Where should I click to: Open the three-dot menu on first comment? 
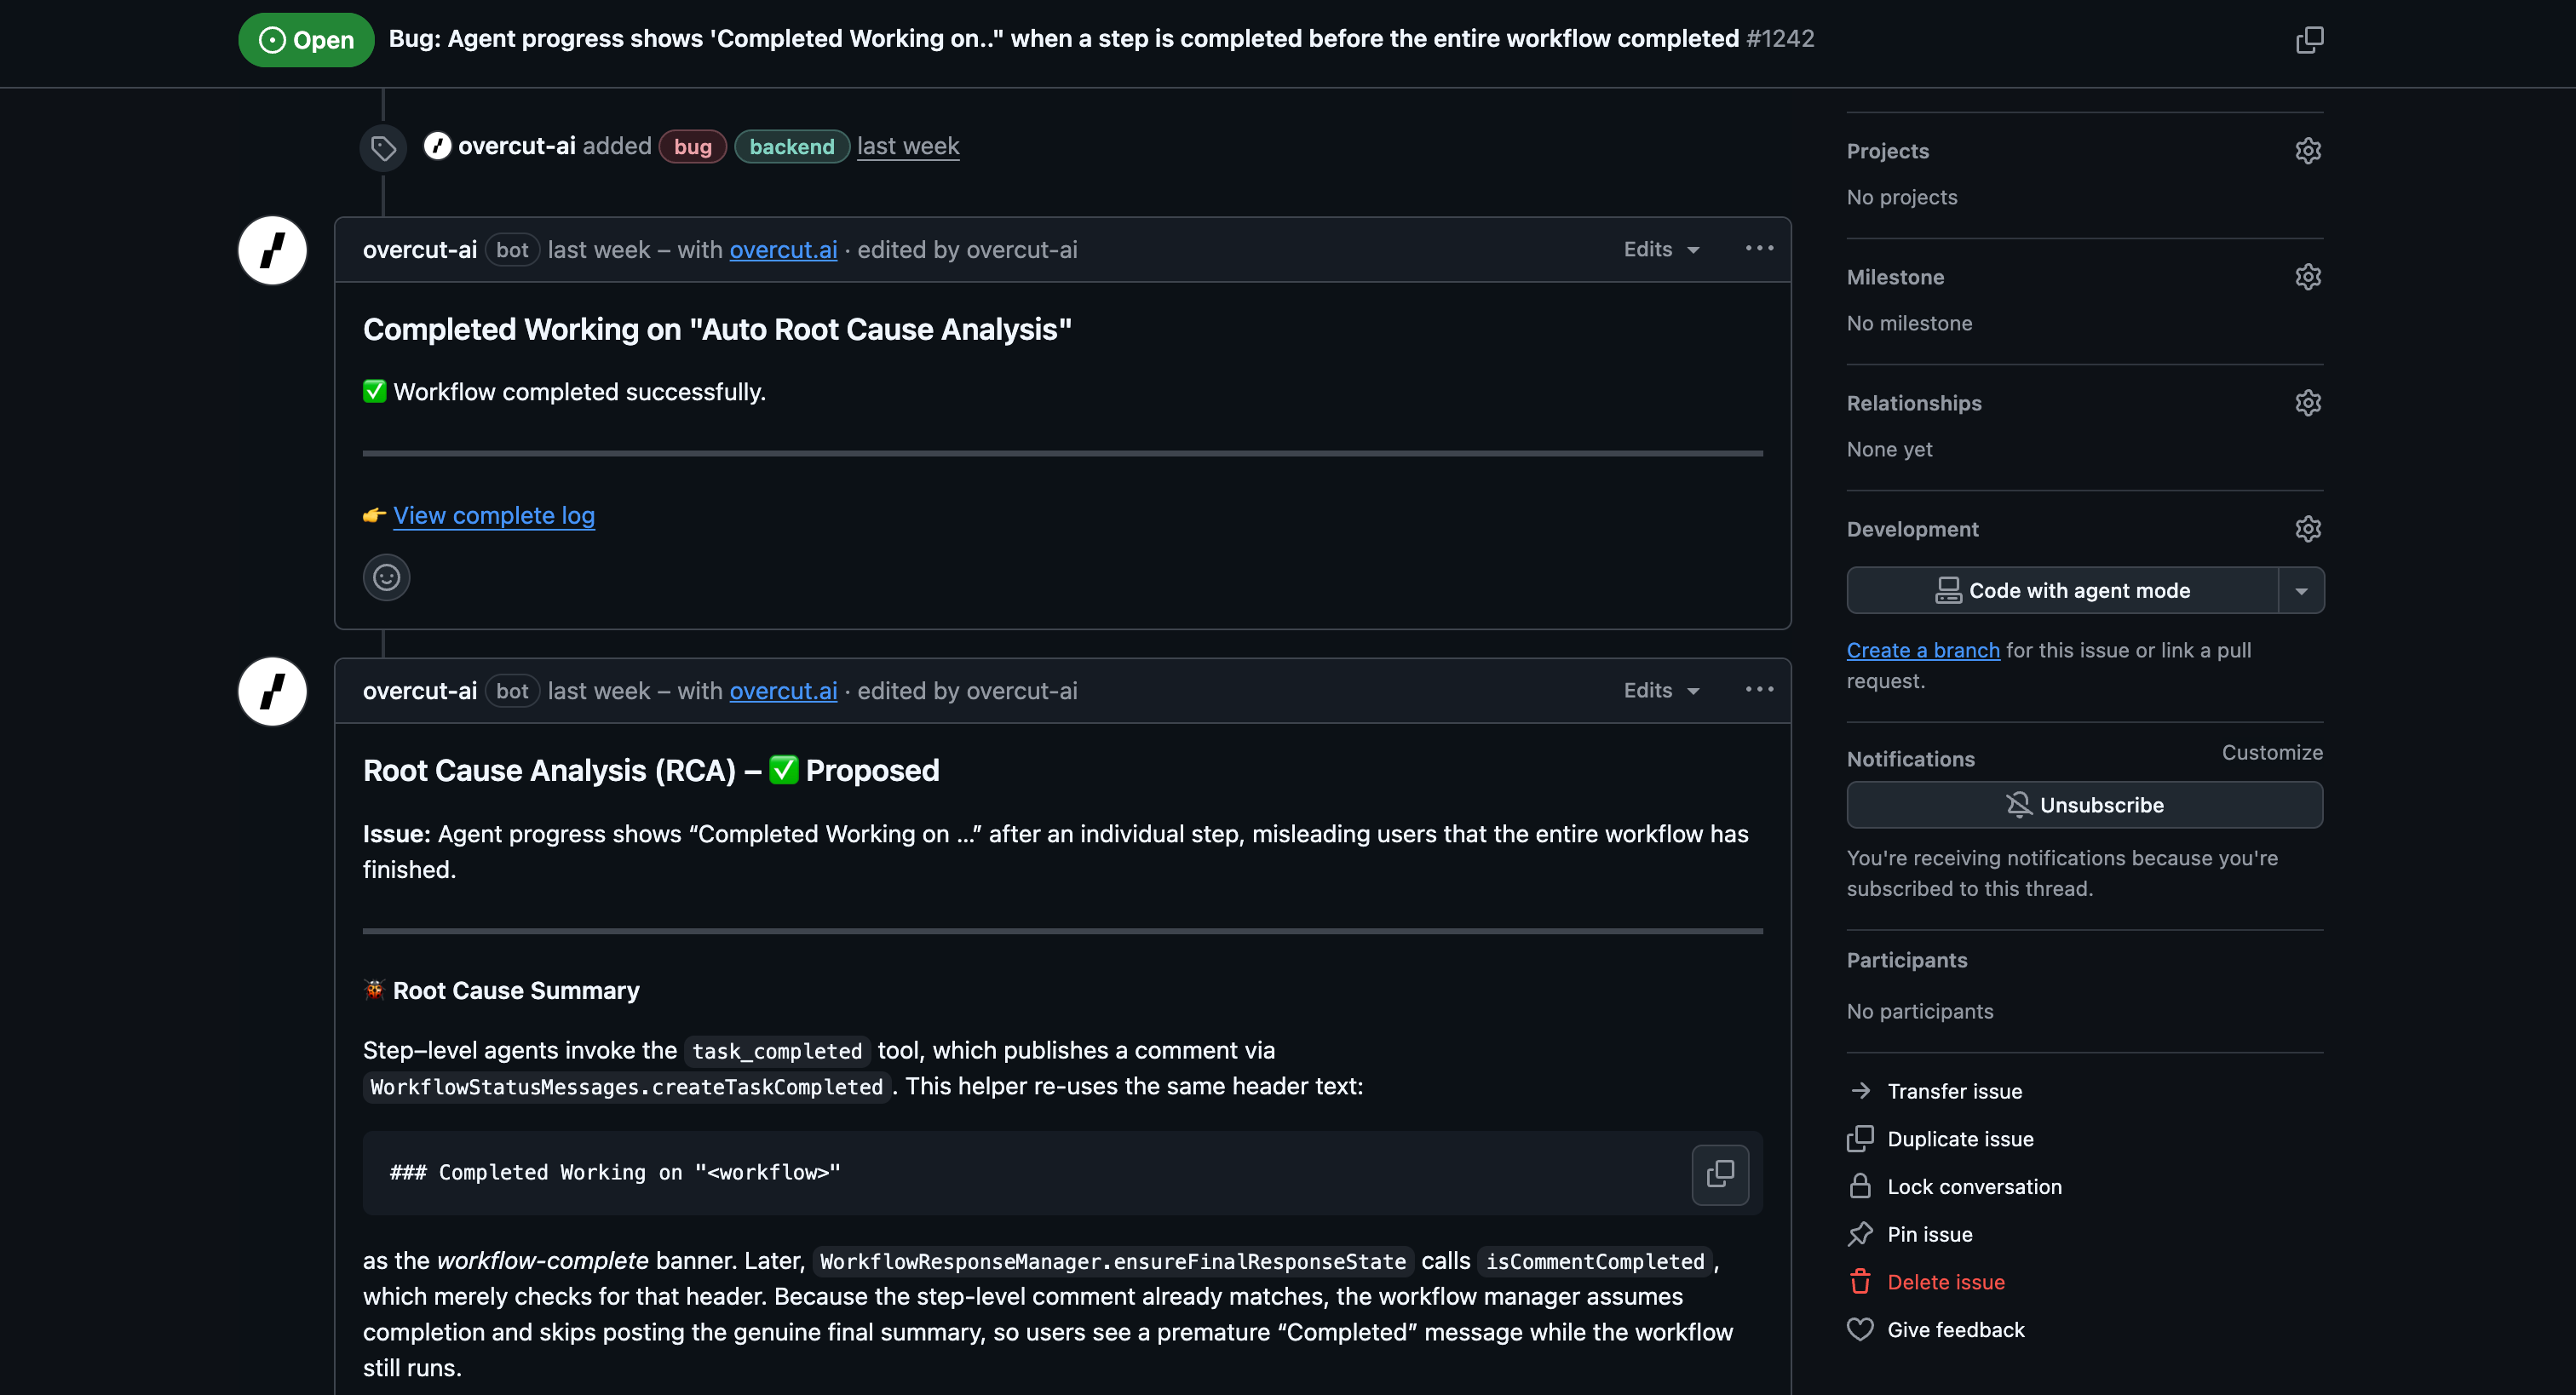pos(1759,249)
